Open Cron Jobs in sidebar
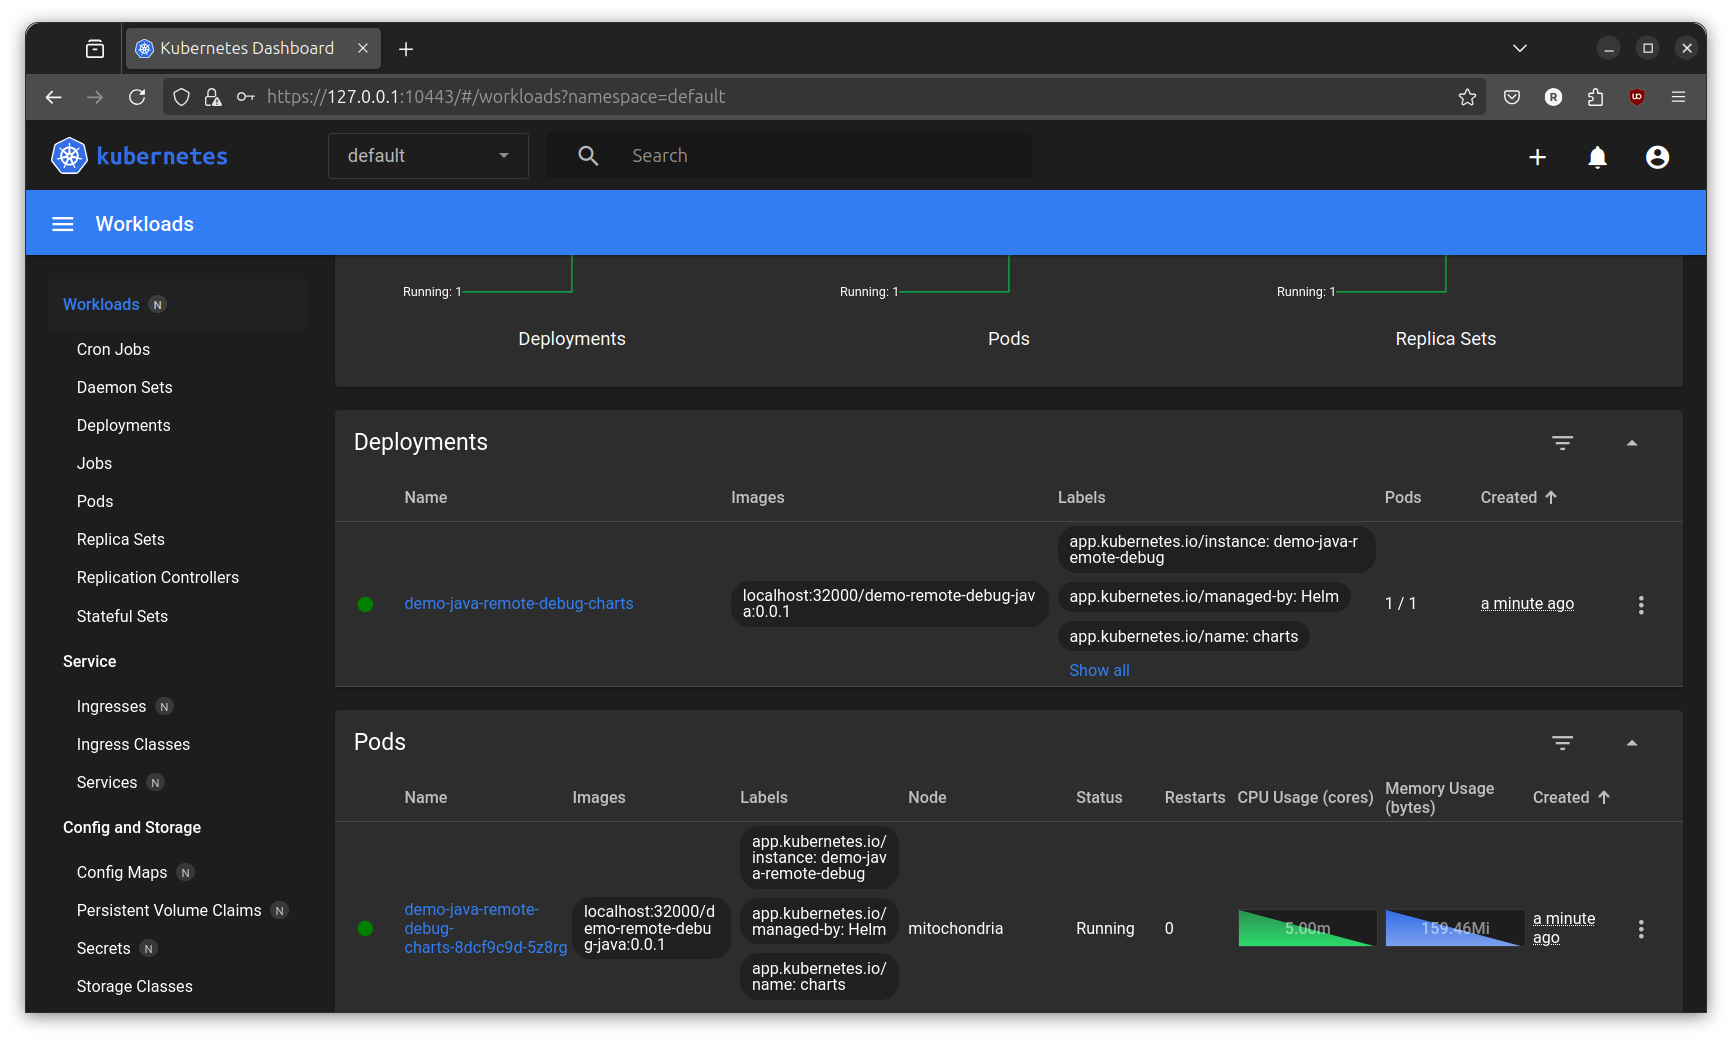 pyautogui.click(x=113, y=349)
